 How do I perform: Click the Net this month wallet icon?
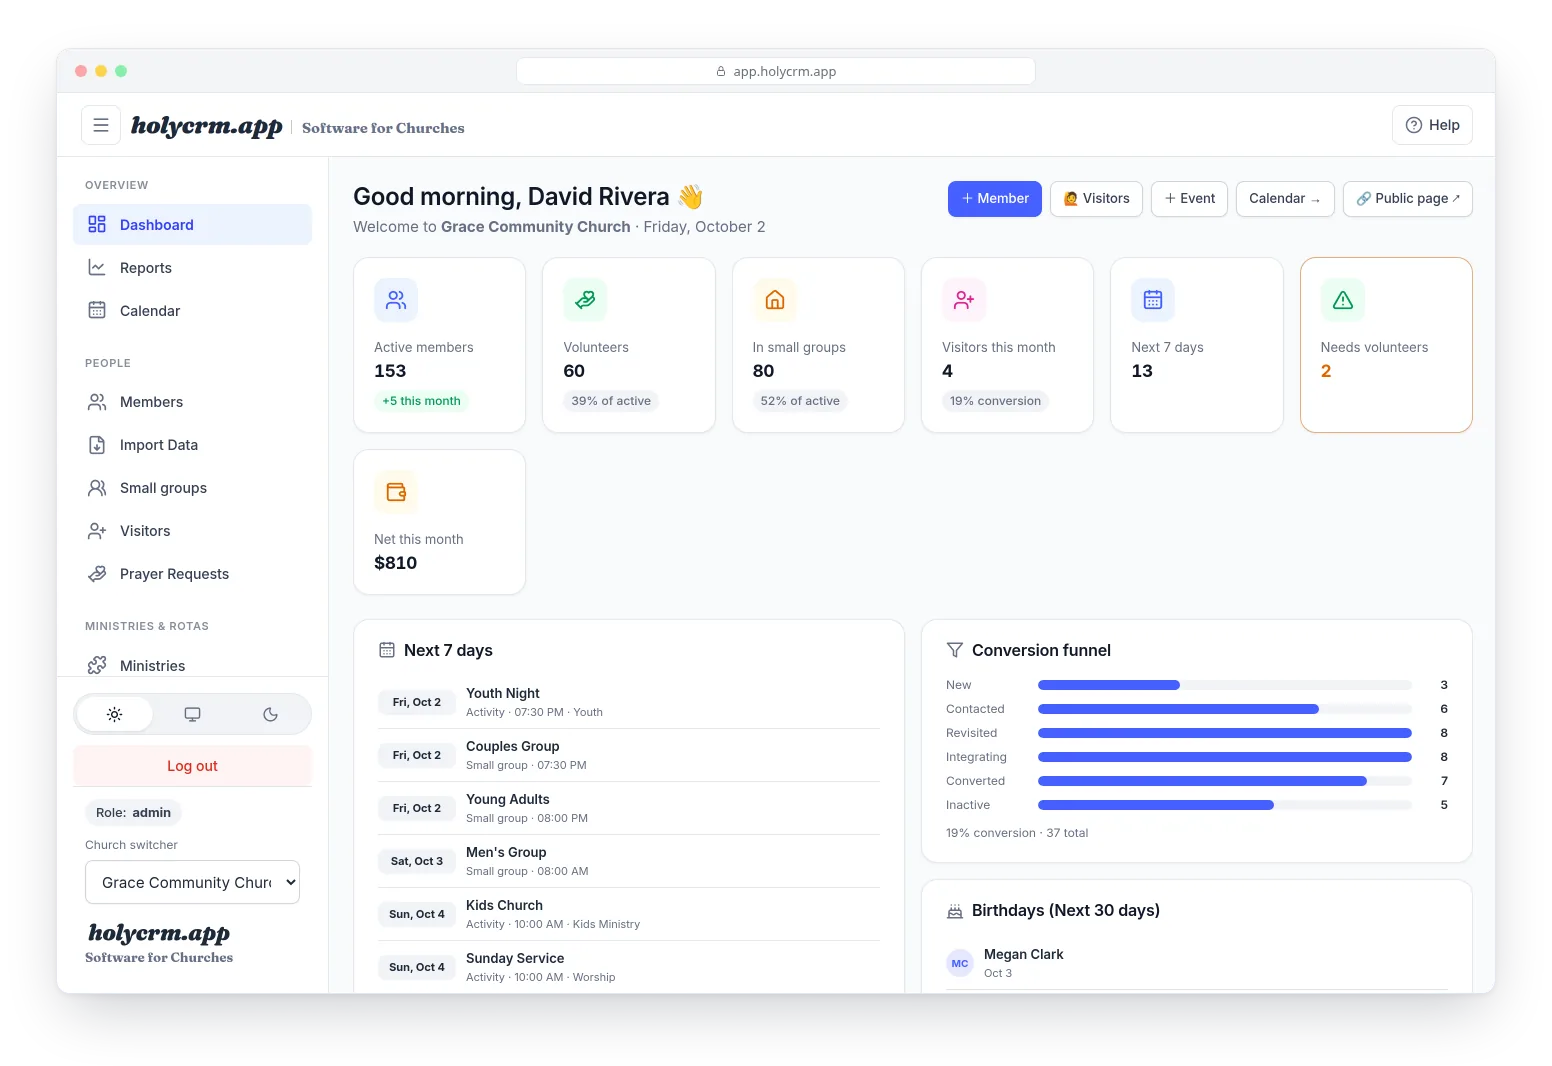(x=396, y=492)
